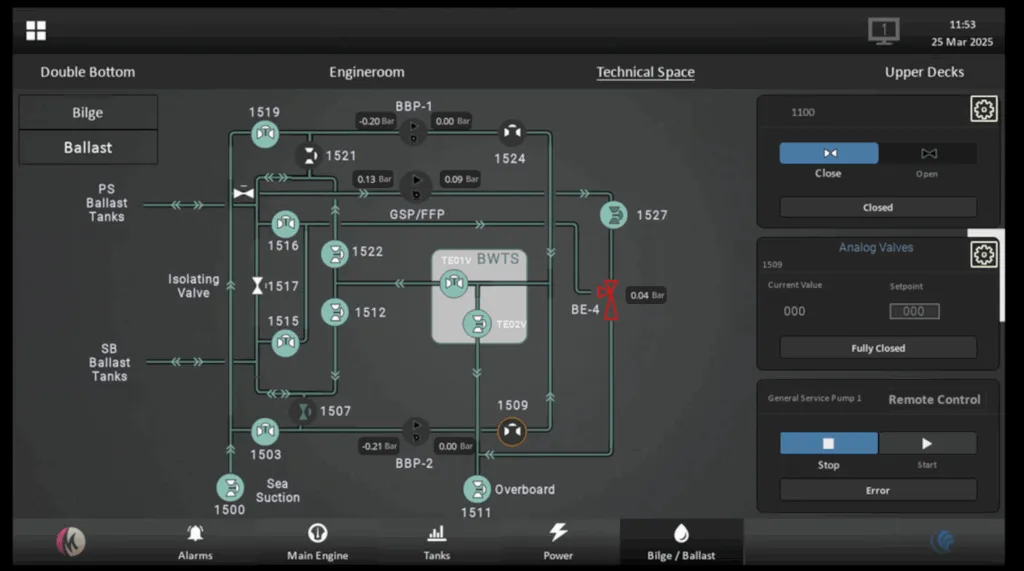Select sea suction valve 1500
The width and height of the screenshot is (1024, 571).
(x=230, y=487)
